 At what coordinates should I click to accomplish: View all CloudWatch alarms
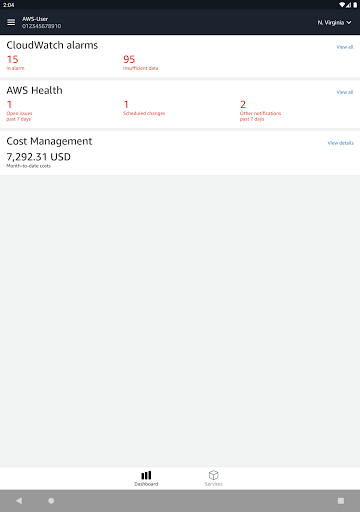click(345, 47)
